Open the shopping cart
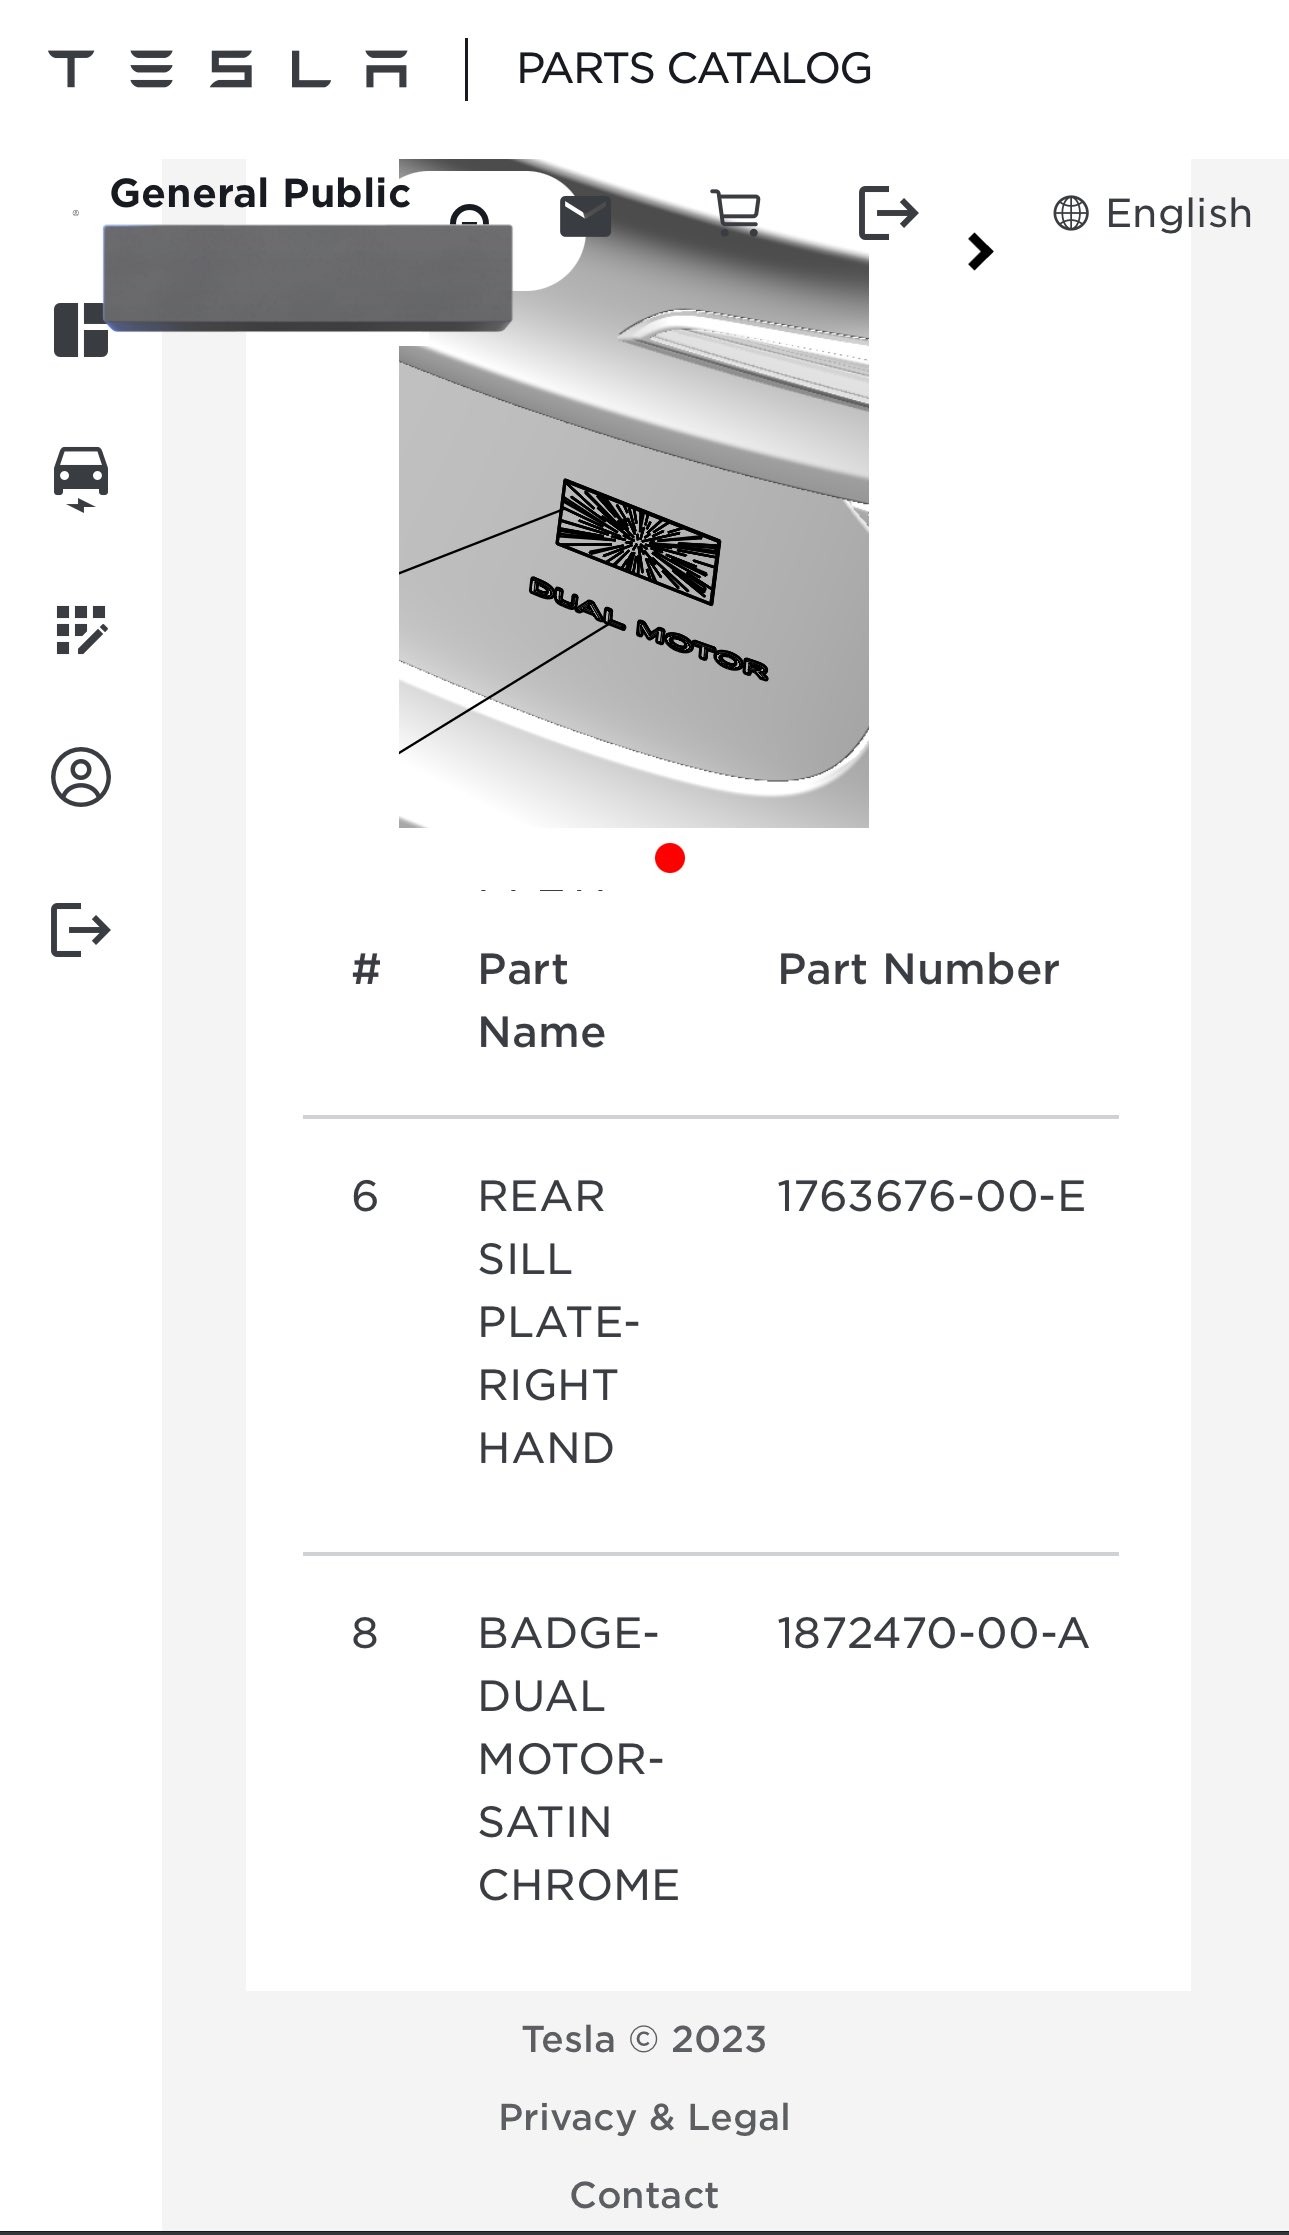1289x2235 pixels. coord(737,213)
